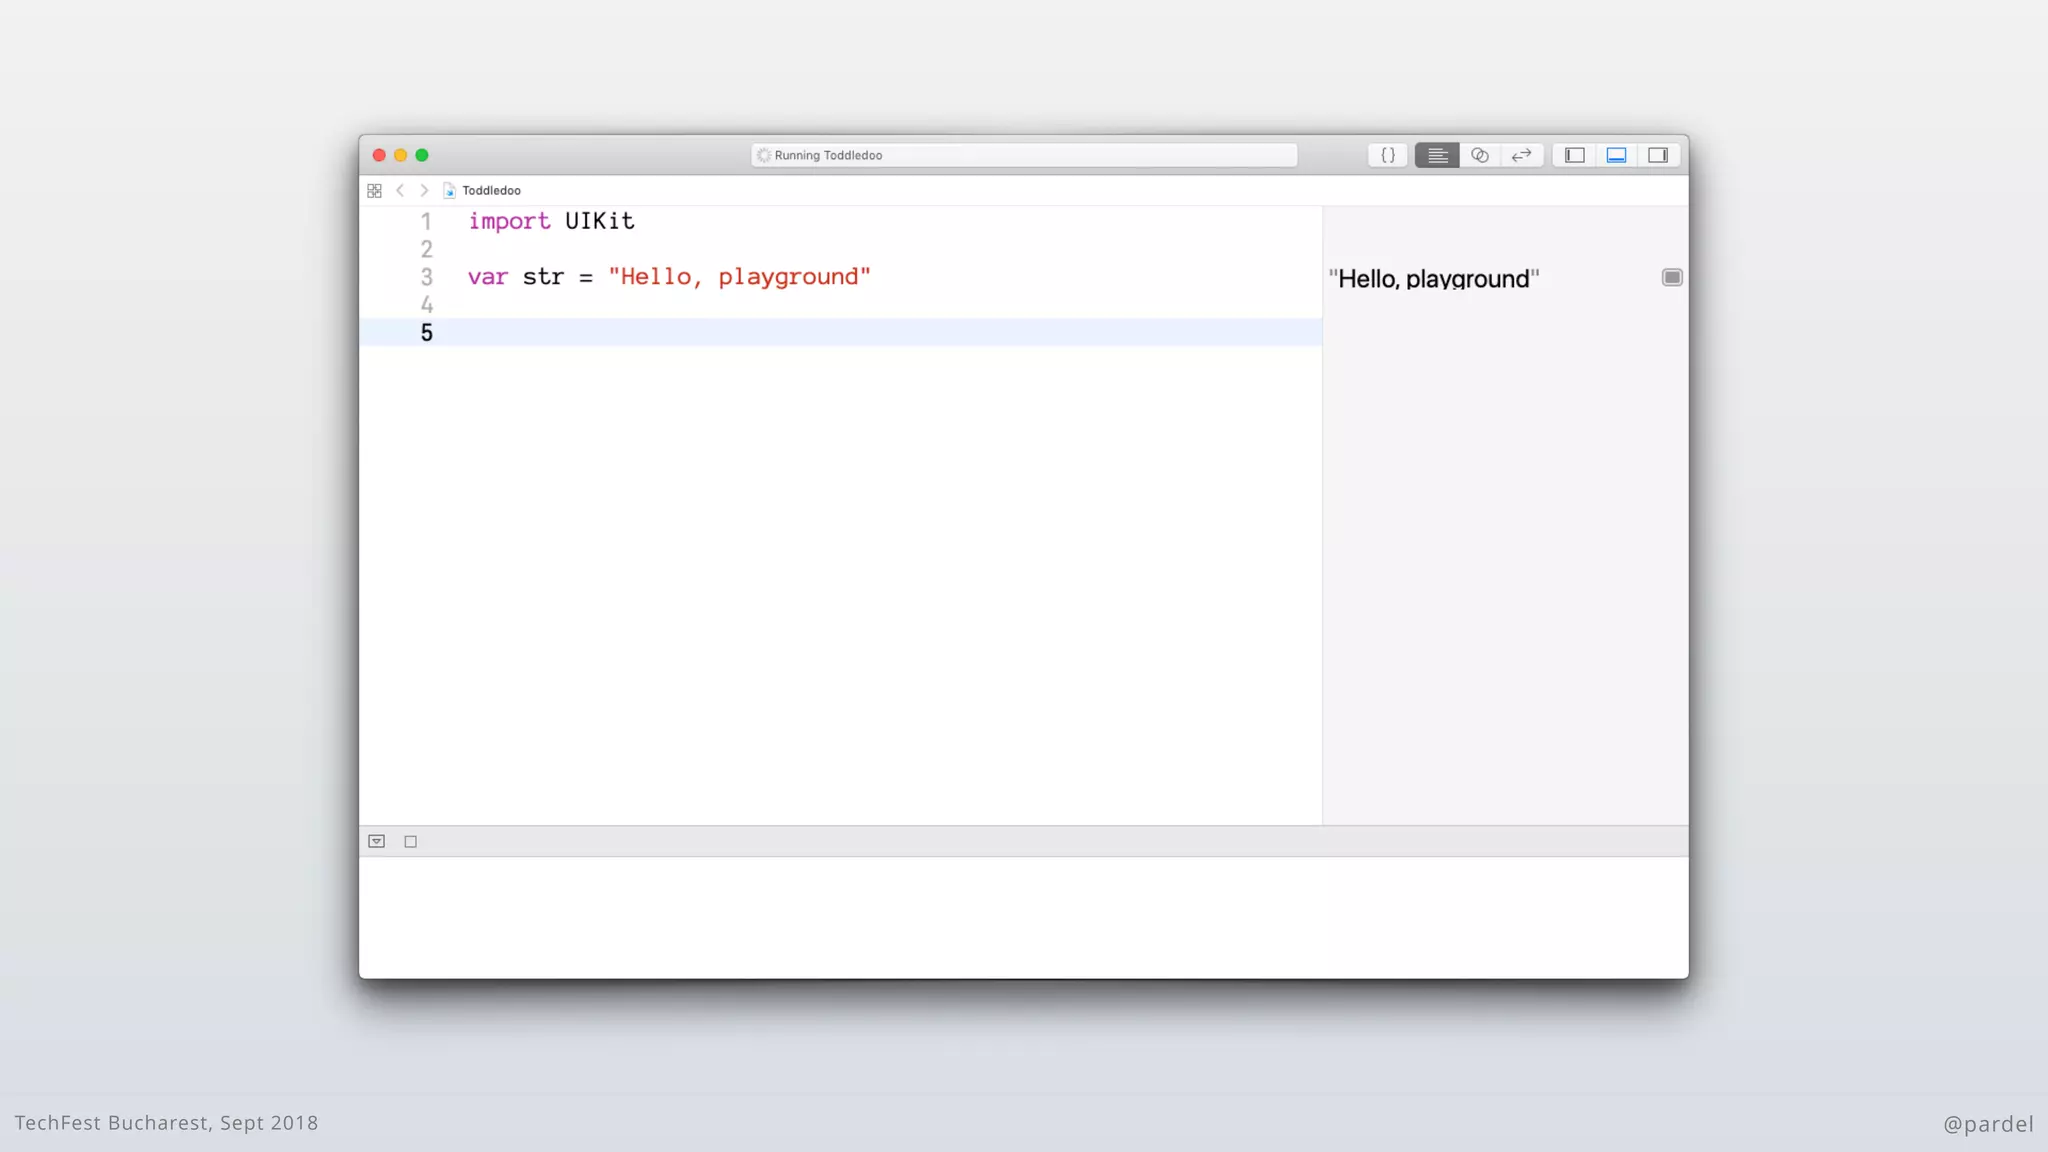The image size is (2048, 1152).
Task: Open the related items grid menu
Action: [375, 190]
